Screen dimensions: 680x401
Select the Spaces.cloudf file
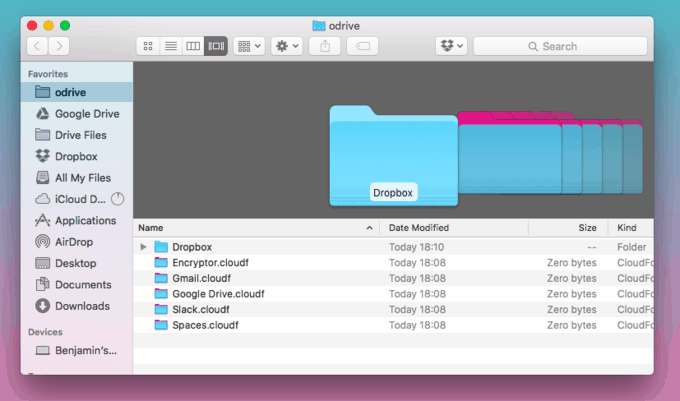(393, 325)
